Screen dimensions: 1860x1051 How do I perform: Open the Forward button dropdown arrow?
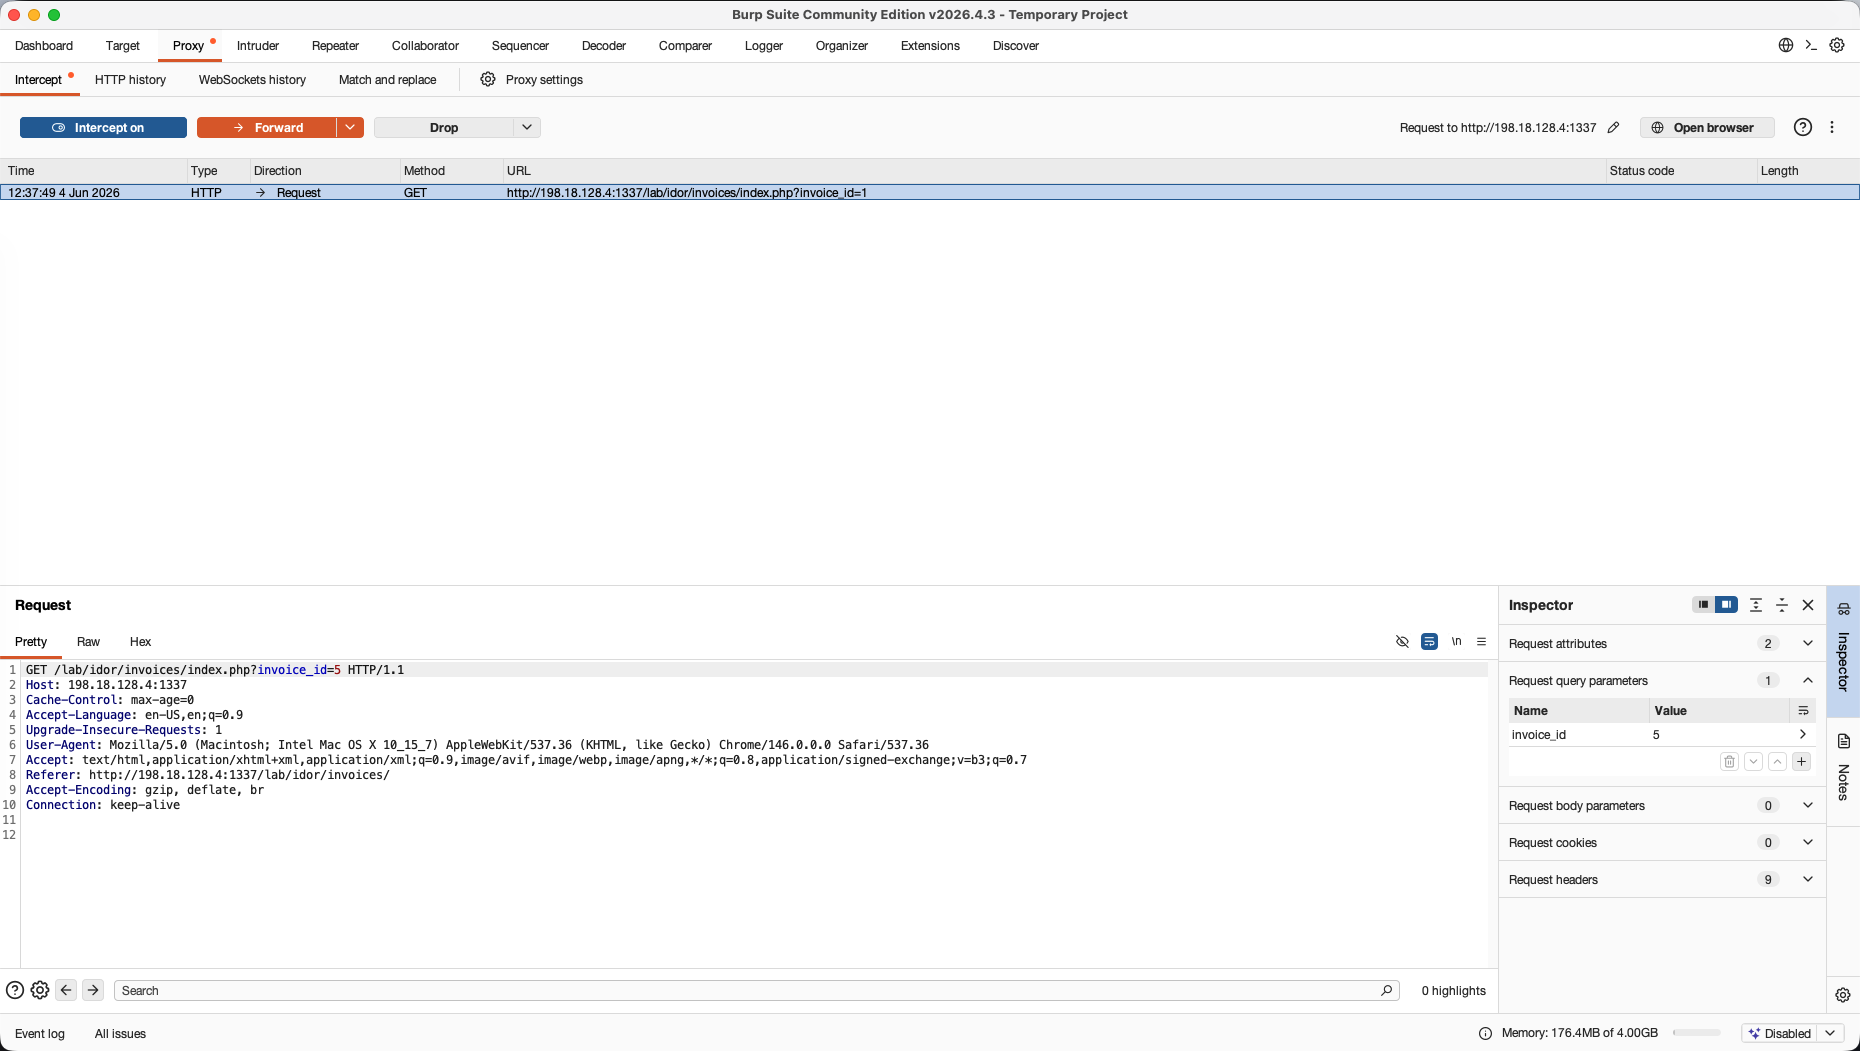[x=350, y=127]
